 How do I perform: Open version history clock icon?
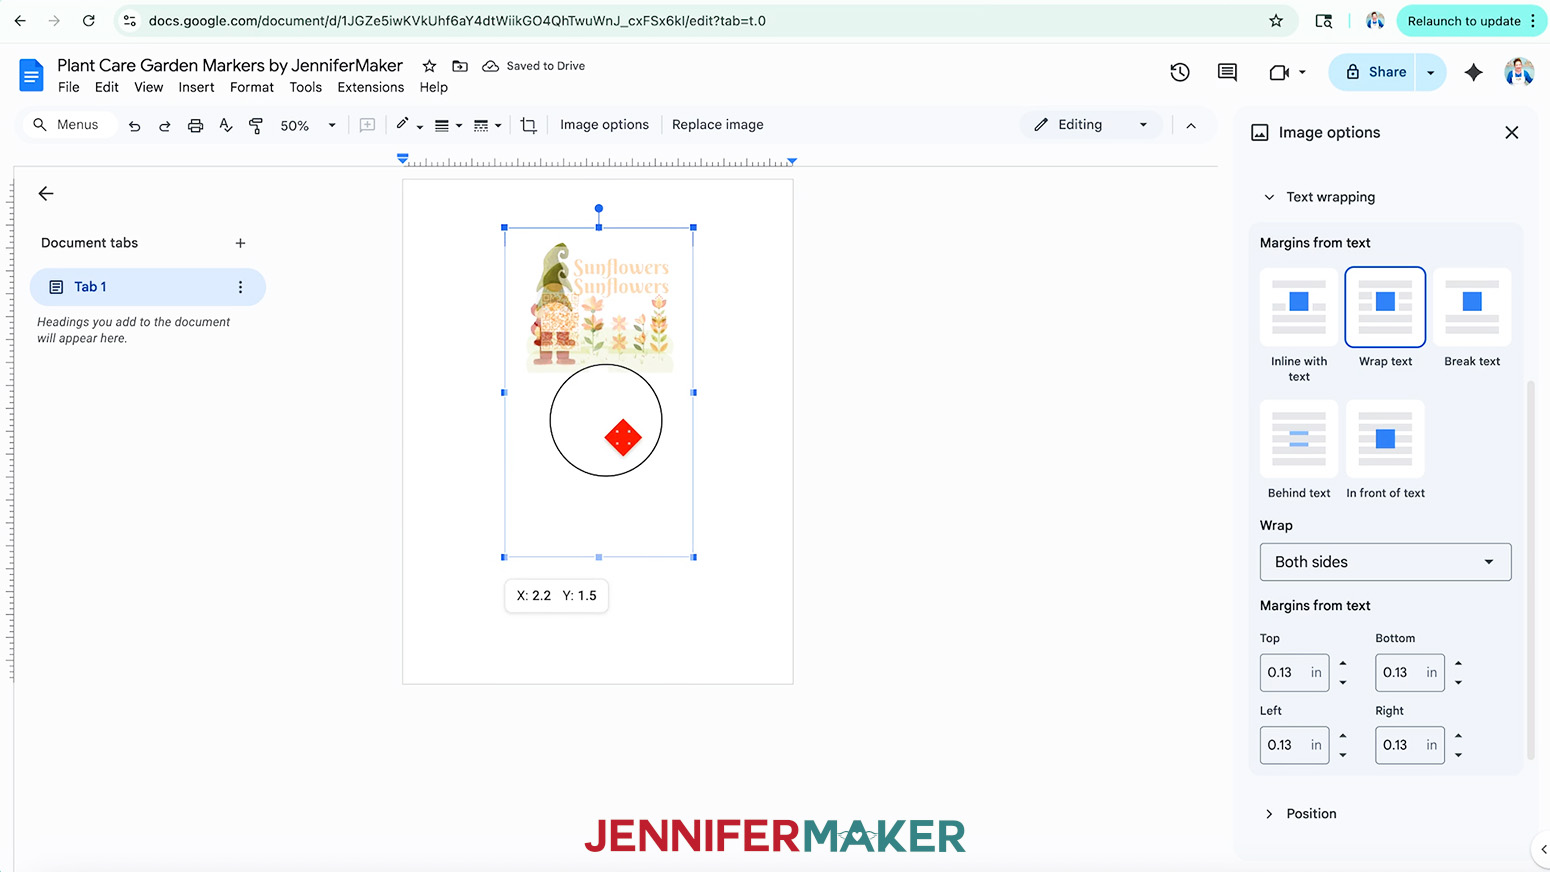point(1180,72)
